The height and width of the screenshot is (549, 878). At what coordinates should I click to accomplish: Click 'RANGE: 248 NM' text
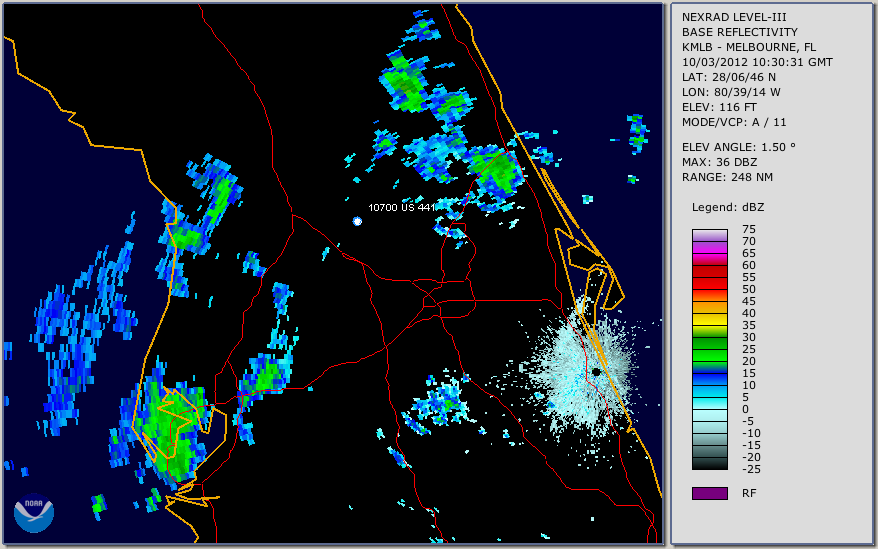pyautogui.click(x=727, y=178)
